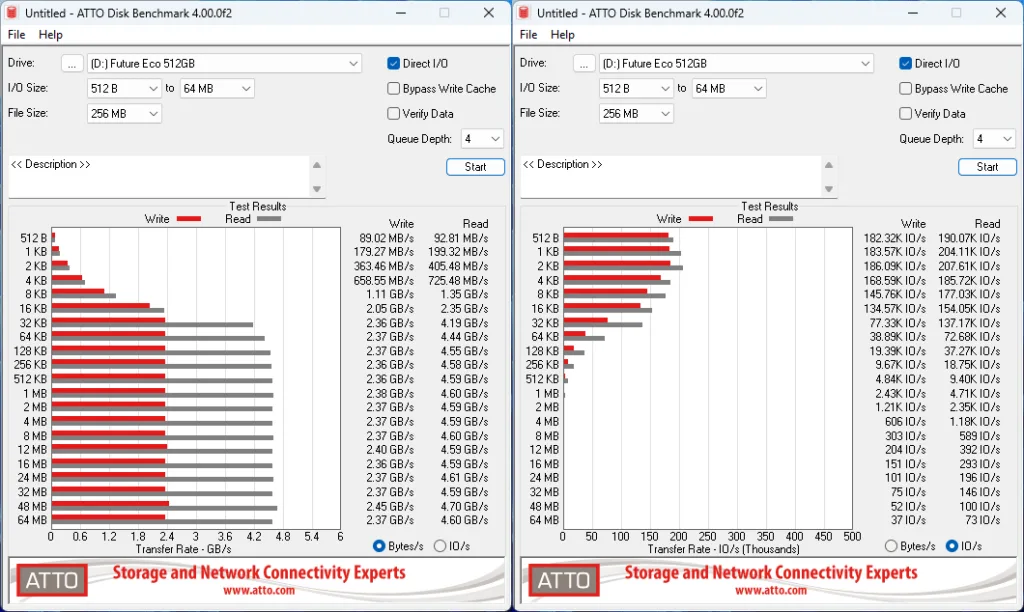Screen dimensions: 1024x612
Task: Click description scroll down arrow, left window
Action: [x=317, y=189]
